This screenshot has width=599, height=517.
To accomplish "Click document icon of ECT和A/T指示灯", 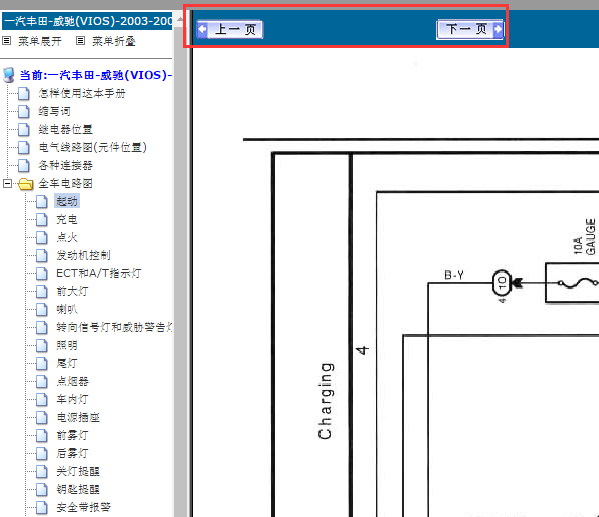I will [x=42, y=274].
